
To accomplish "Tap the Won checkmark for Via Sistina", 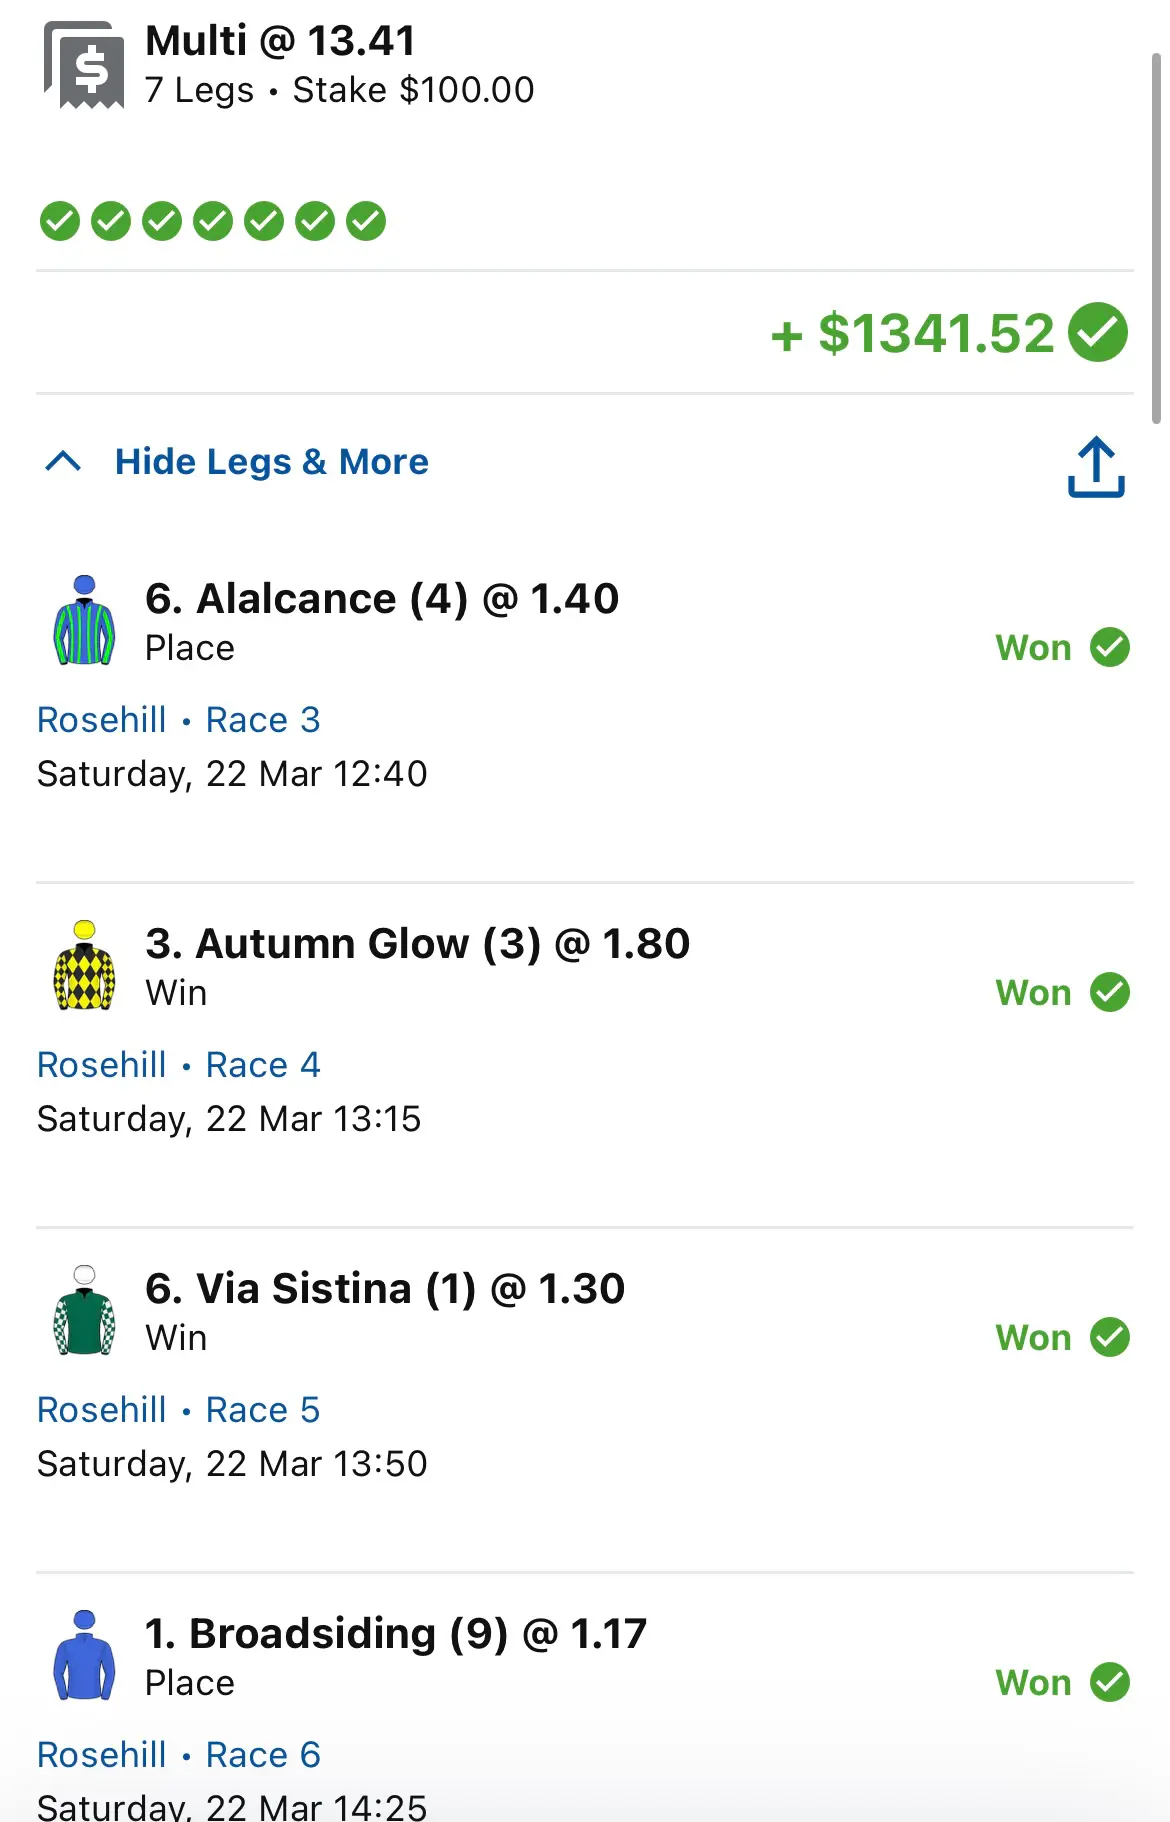I will pyautogui.click(x=1109, y=1337).
